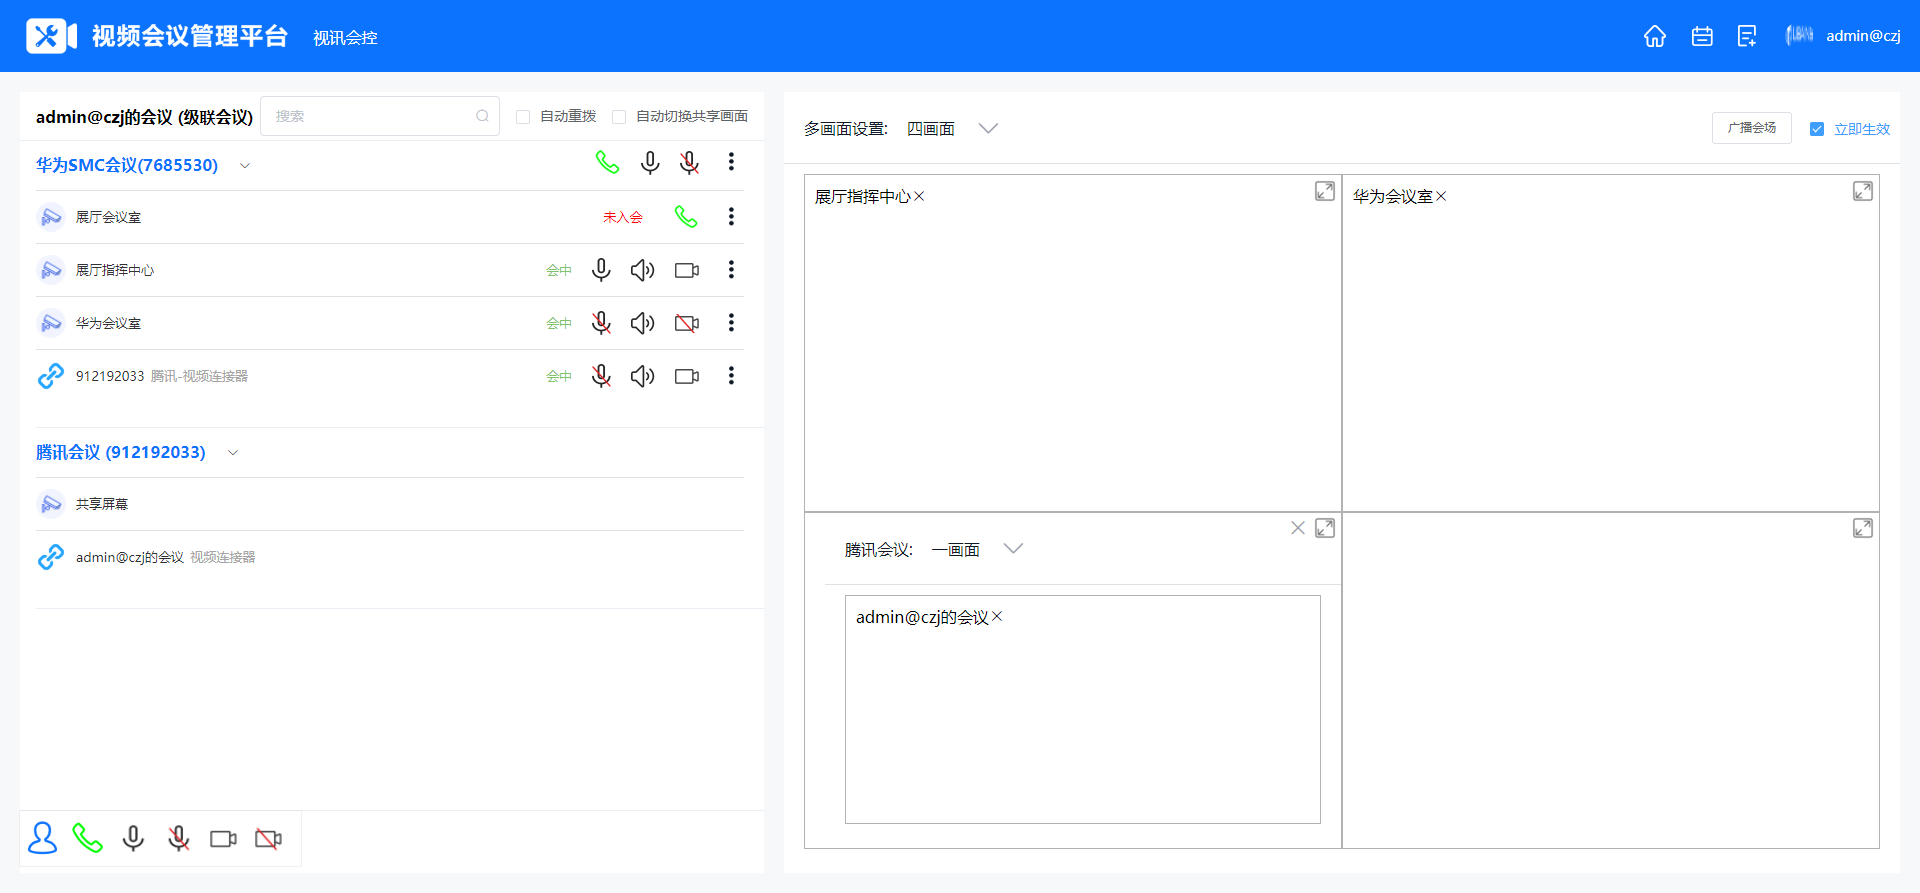1920x893 pixels.
Task: Call all in 华为SMC会议 with green phone
Action: tap(607, 162)
